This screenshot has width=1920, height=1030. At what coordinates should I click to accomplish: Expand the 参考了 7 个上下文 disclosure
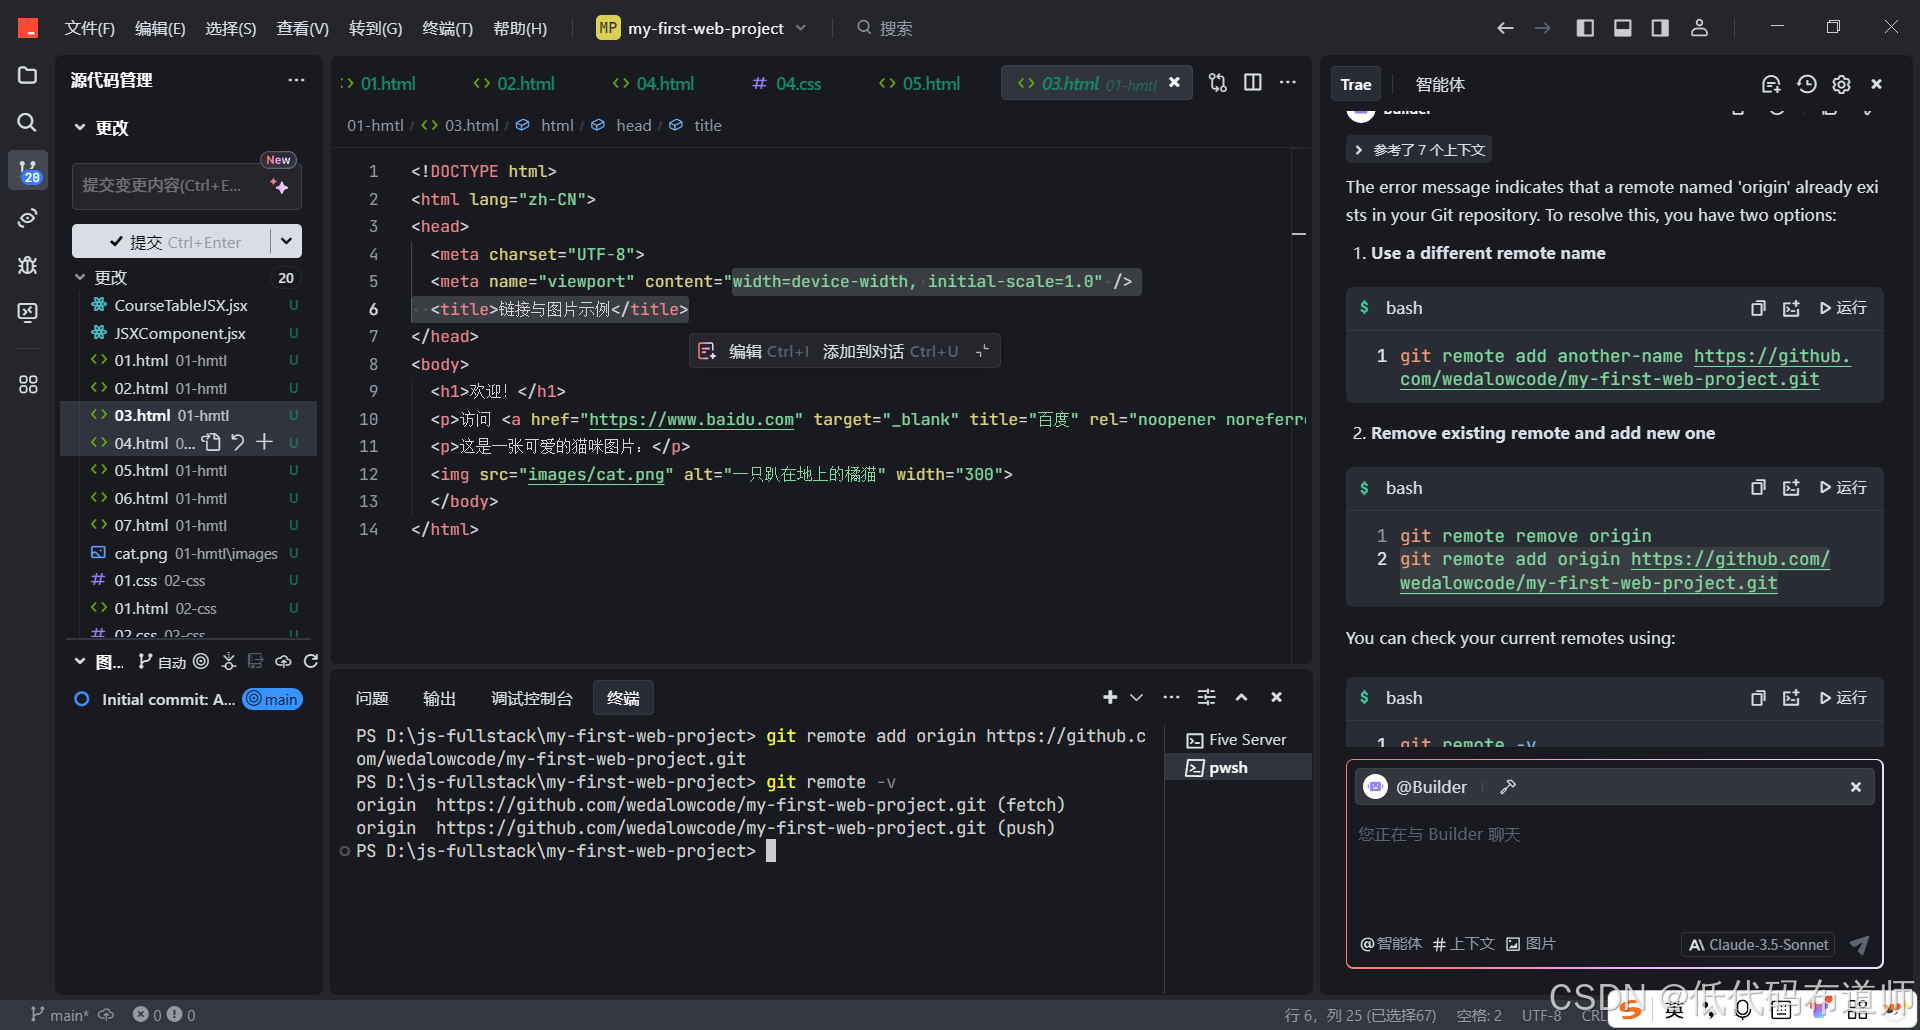(1419, 150)
